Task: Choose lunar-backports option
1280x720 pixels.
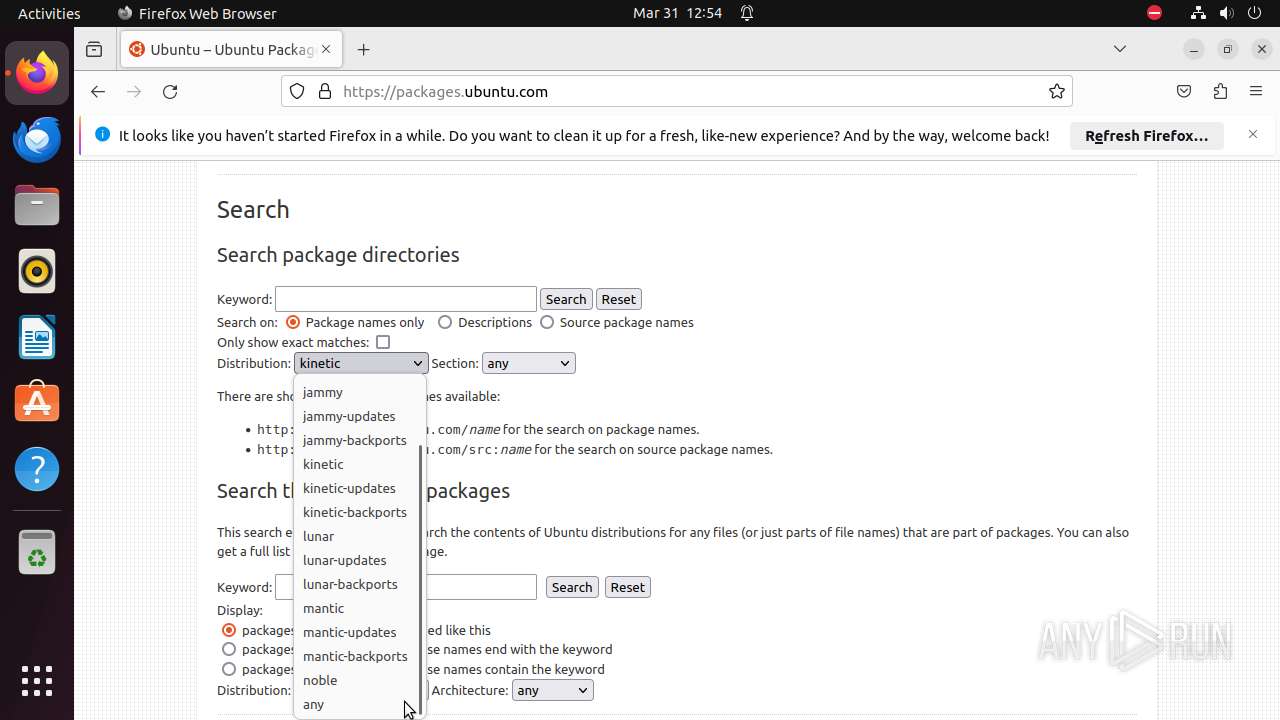Action: click(x=357, y=584)
